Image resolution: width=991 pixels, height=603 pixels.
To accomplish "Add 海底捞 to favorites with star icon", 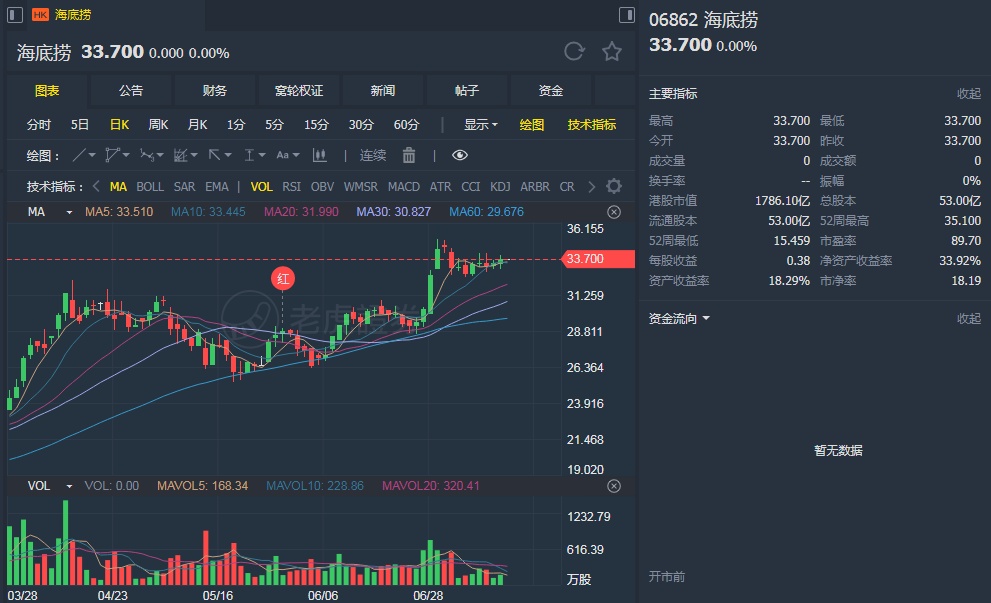I will click(611, 51).
